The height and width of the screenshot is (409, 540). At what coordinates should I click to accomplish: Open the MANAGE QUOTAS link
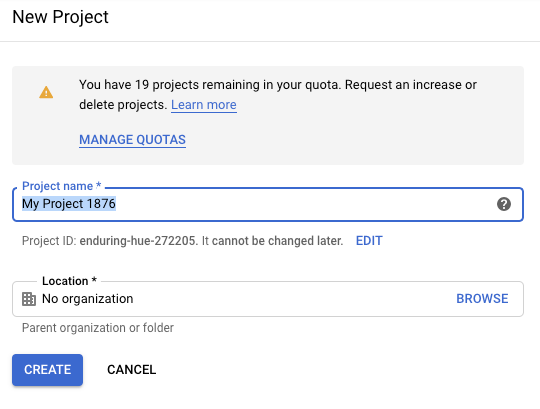click(x=132, y=140)
